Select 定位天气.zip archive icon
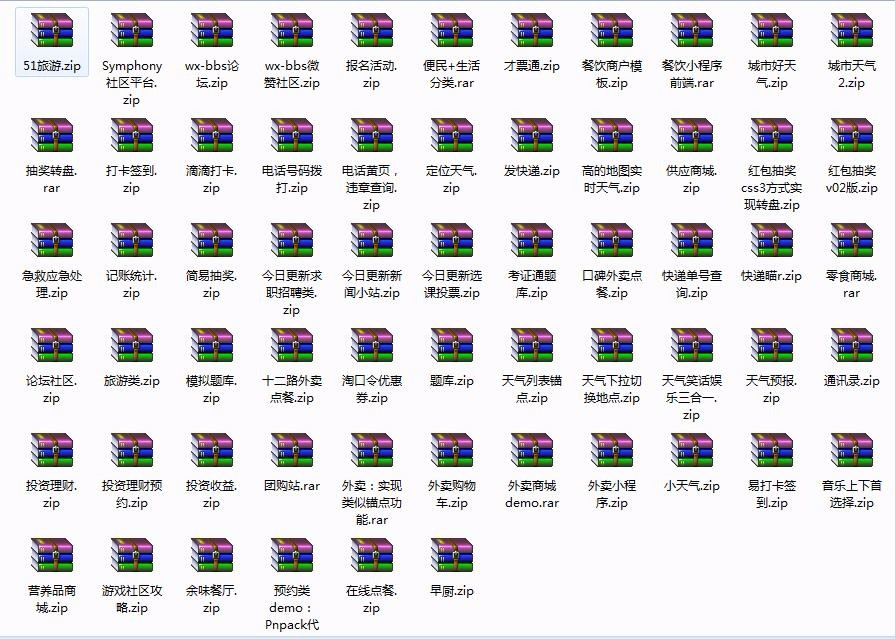This screenshot has height=639, width=895. (451, 135)
